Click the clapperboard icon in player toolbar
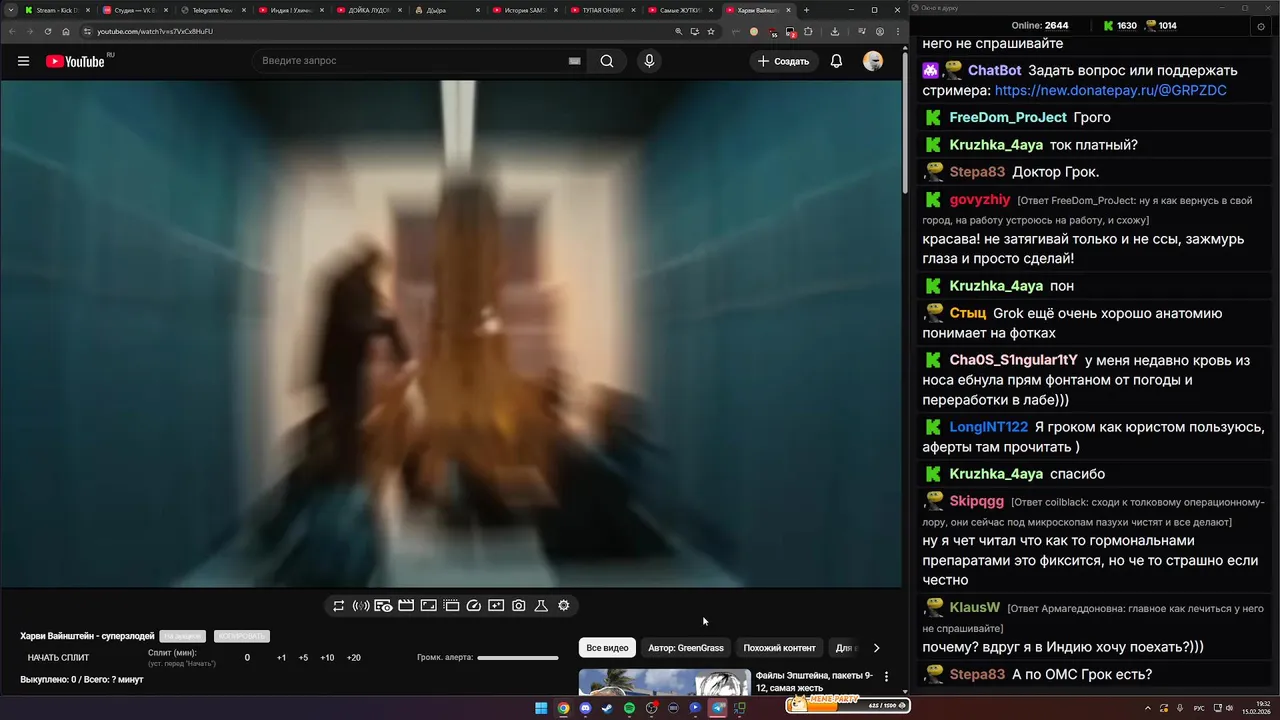This screenshot has height=720, width=1280. 406,605
